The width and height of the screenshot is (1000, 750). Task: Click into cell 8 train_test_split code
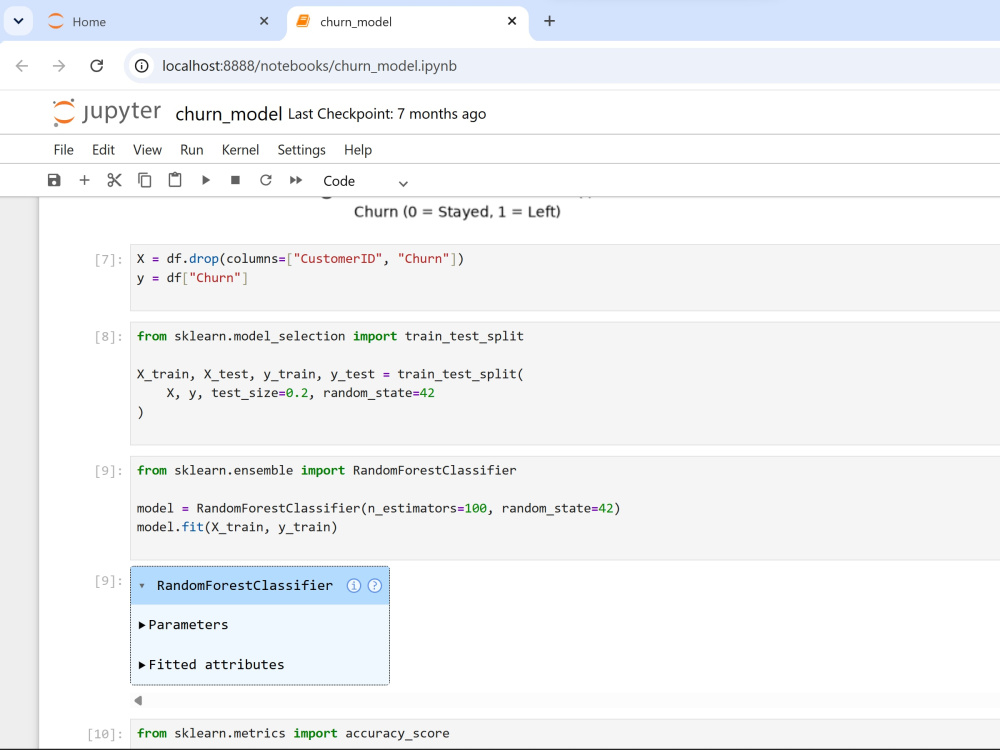pyautogui.click(x=564, y=383)
